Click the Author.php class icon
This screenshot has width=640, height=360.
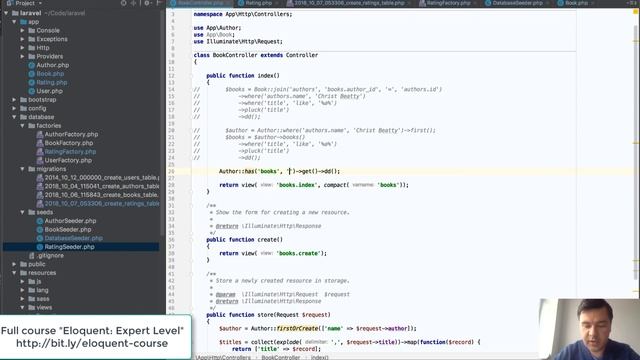pos(31,65)
